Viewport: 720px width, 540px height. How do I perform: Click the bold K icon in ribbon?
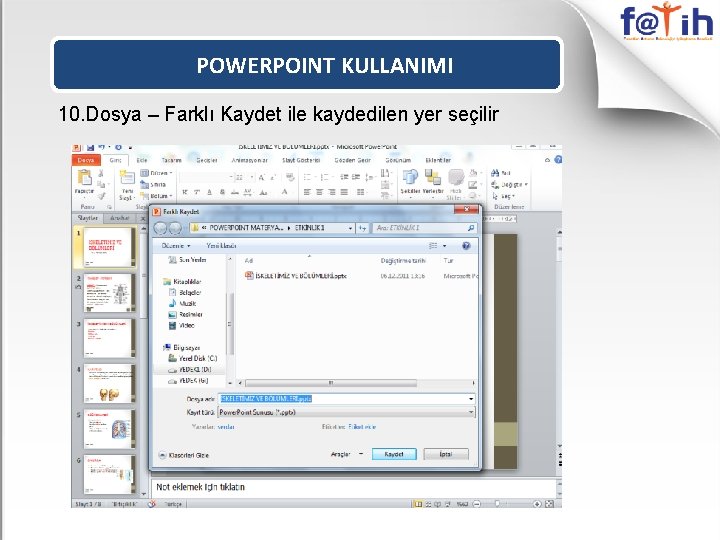[185, 192]
